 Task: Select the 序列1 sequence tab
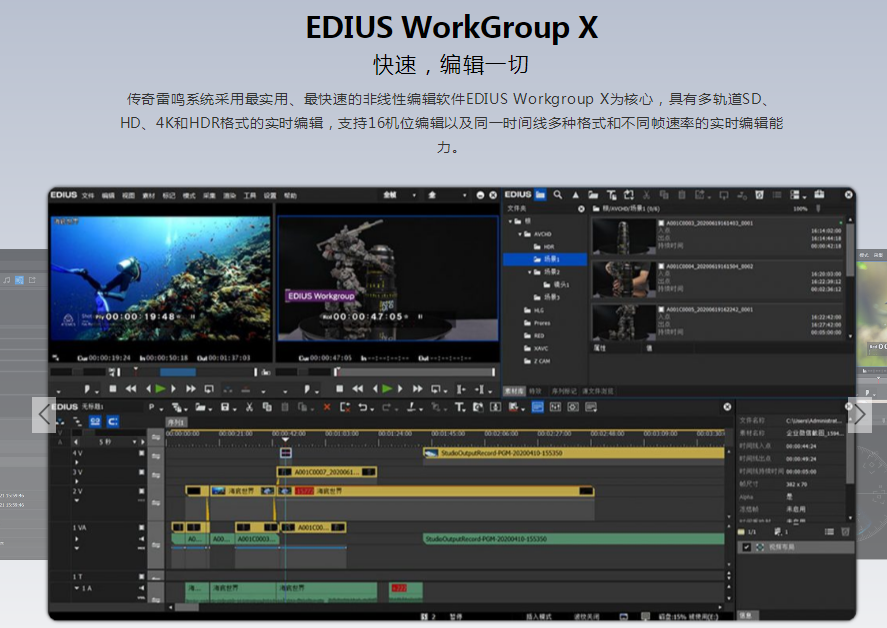pyautogui.click(x=176, y=422)
